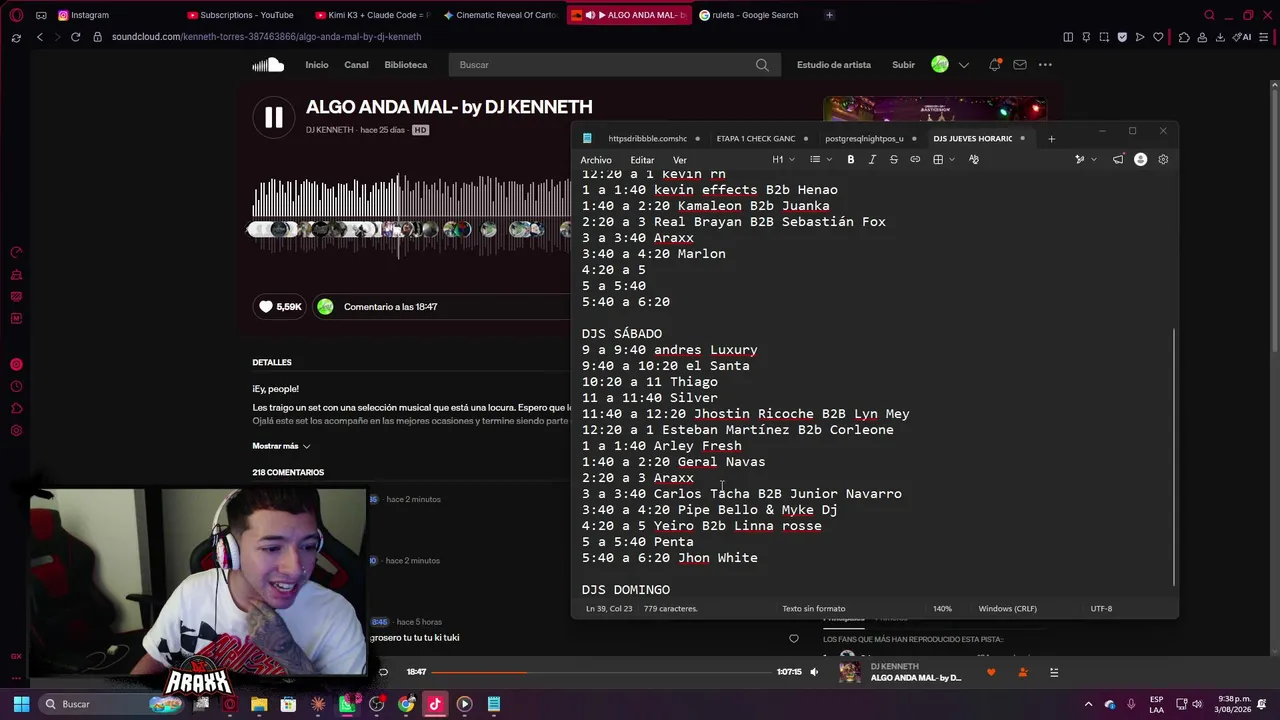Follow the artist from the bottom player
Screen dimensions: 1280x720
tap(1022, 672)
